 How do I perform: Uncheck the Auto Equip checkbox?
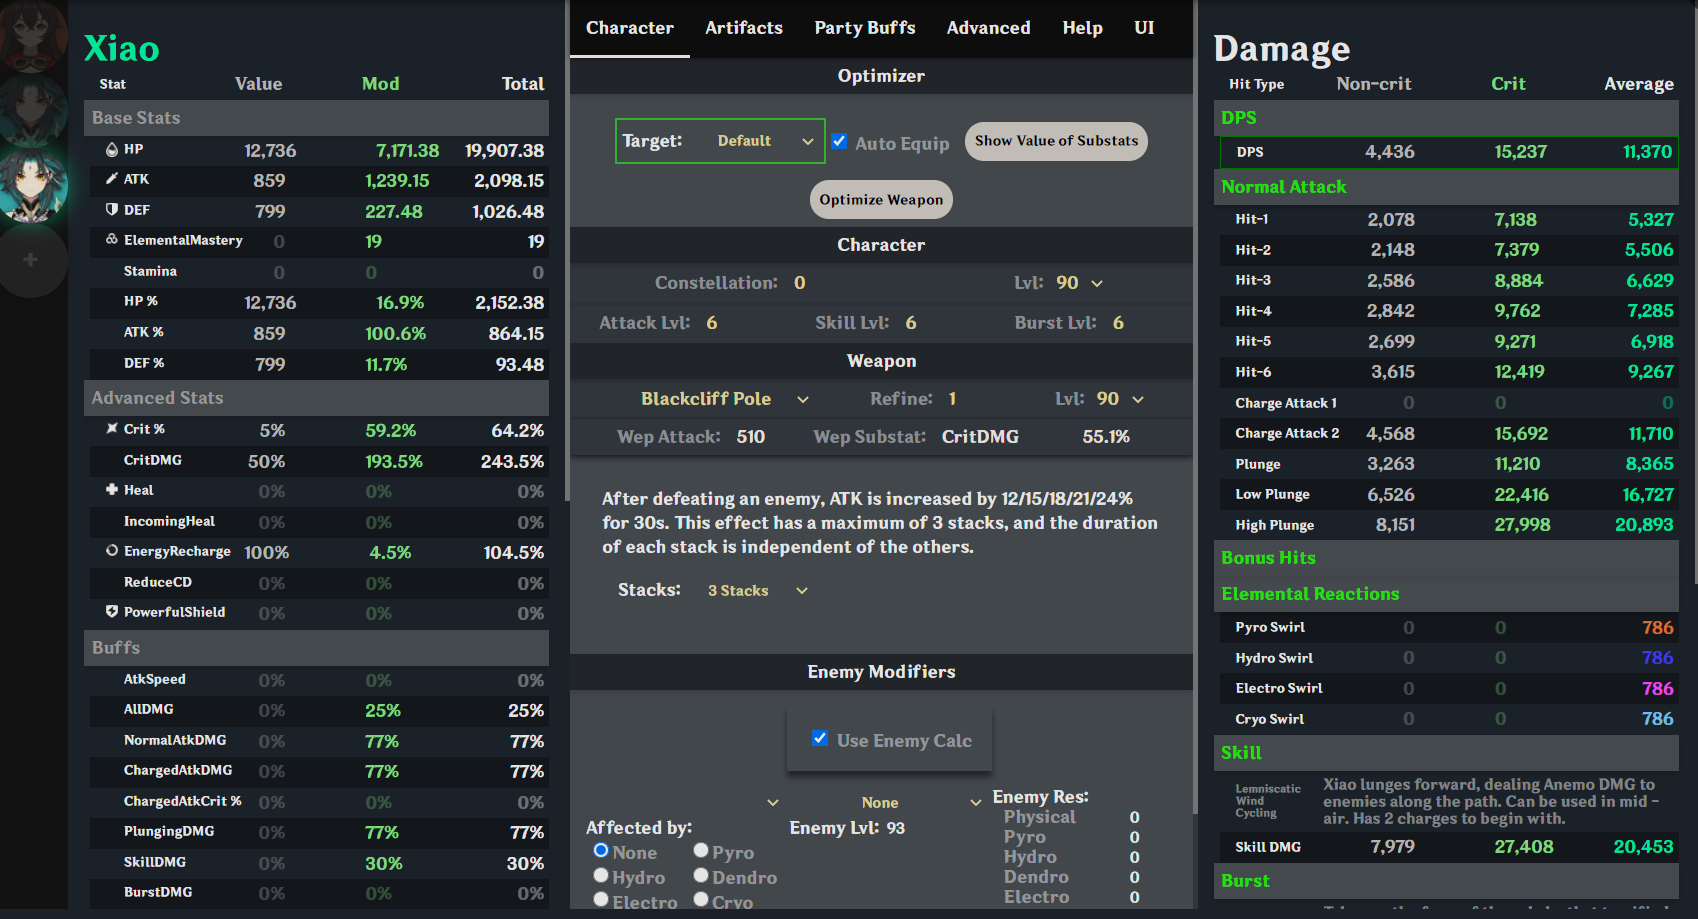(x=840, y=142)
